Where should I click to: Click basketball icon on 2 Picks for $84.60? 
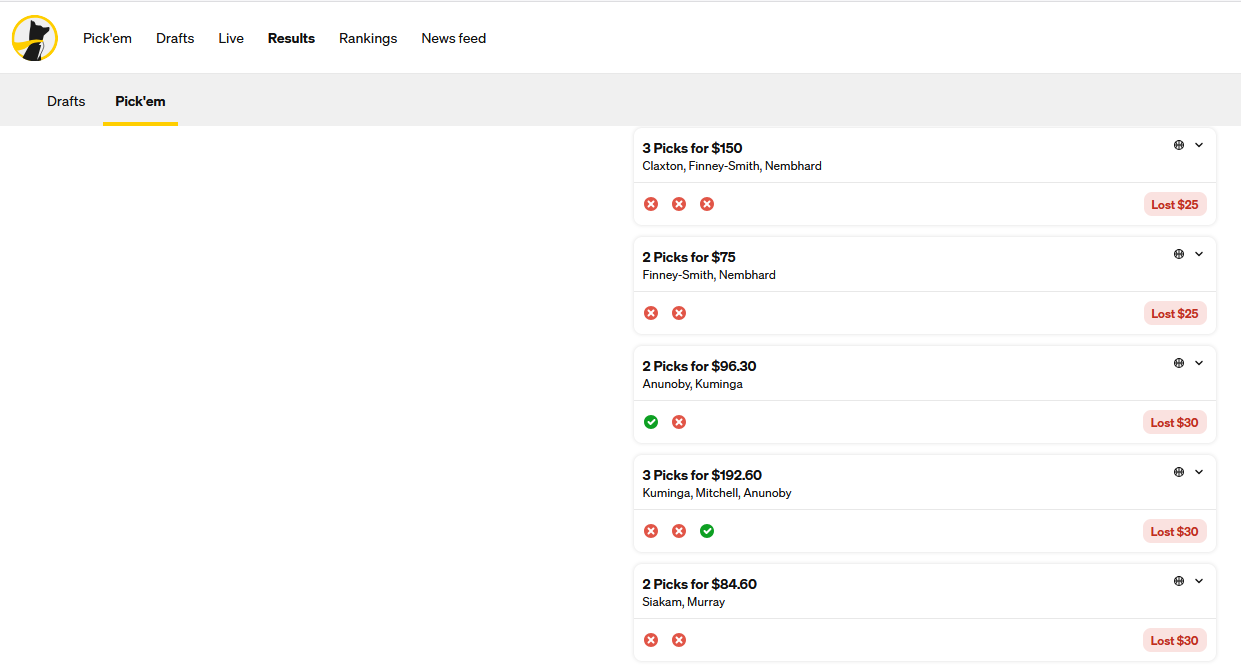1179,581
